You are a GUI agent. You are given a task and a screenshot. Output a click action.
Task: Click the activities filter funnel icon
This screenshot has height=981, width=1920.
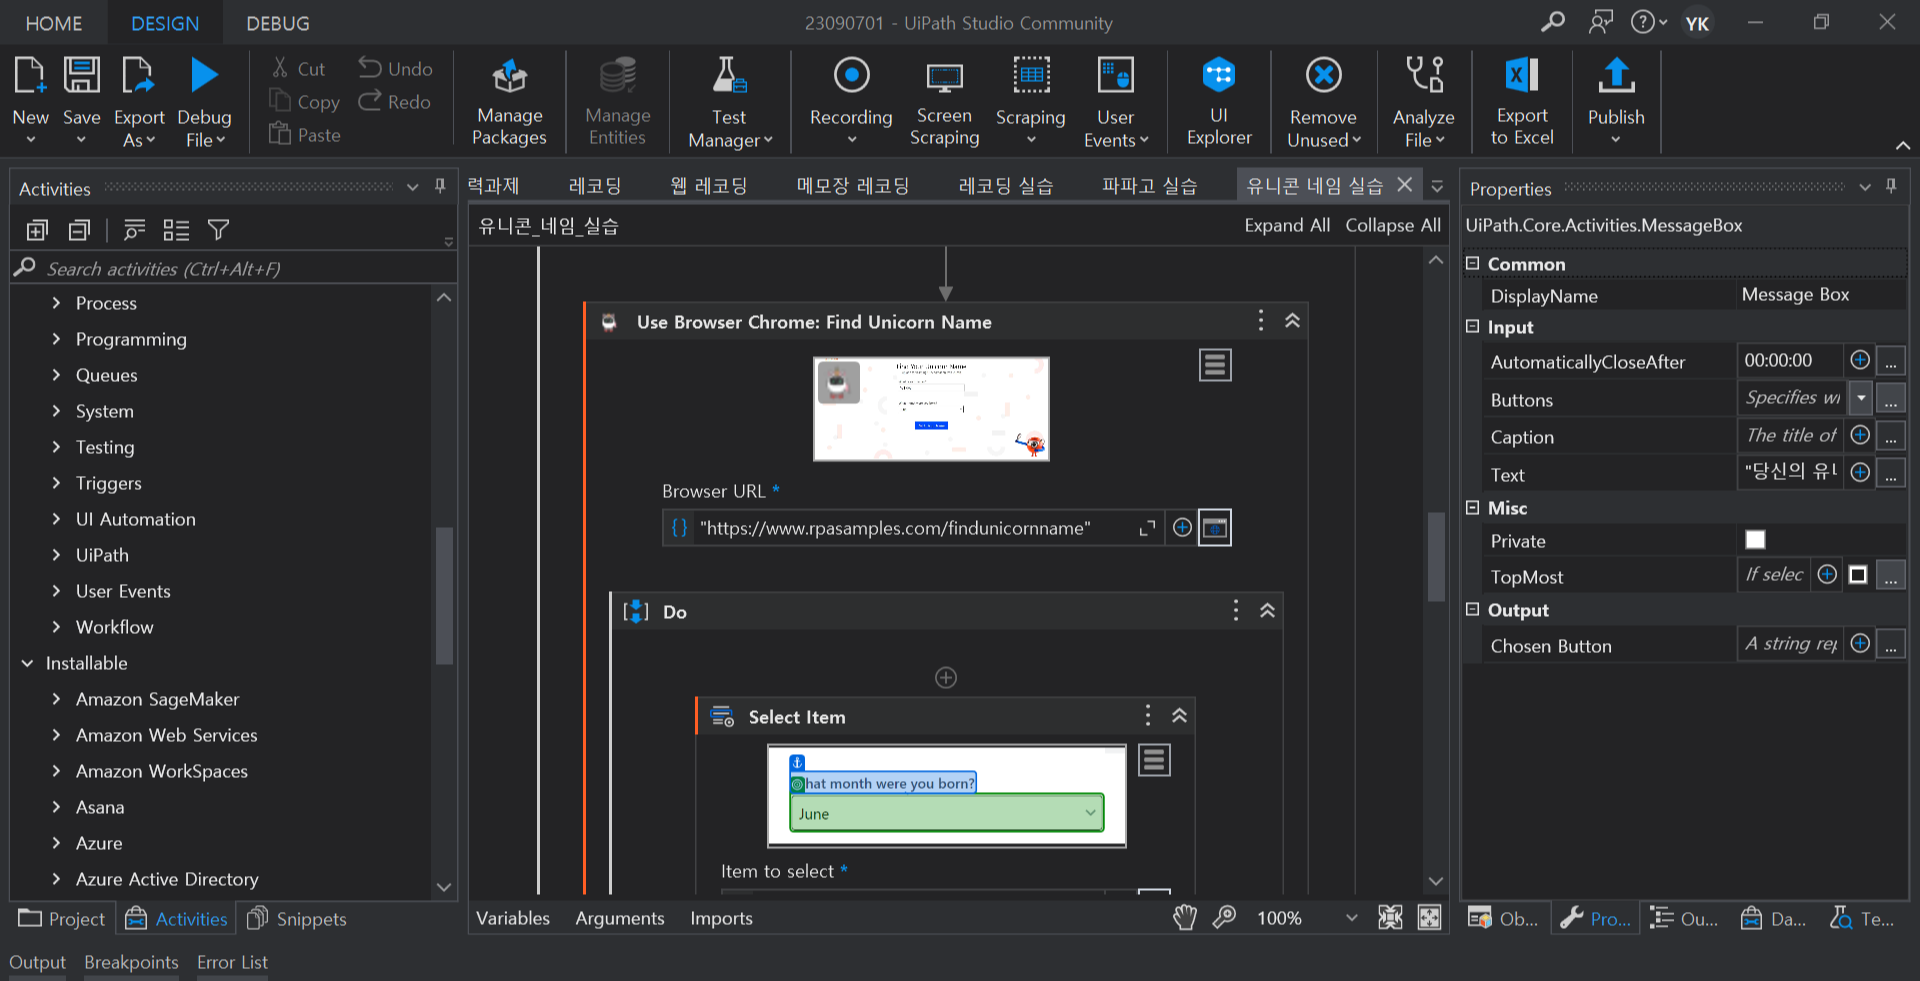(218, 231)
